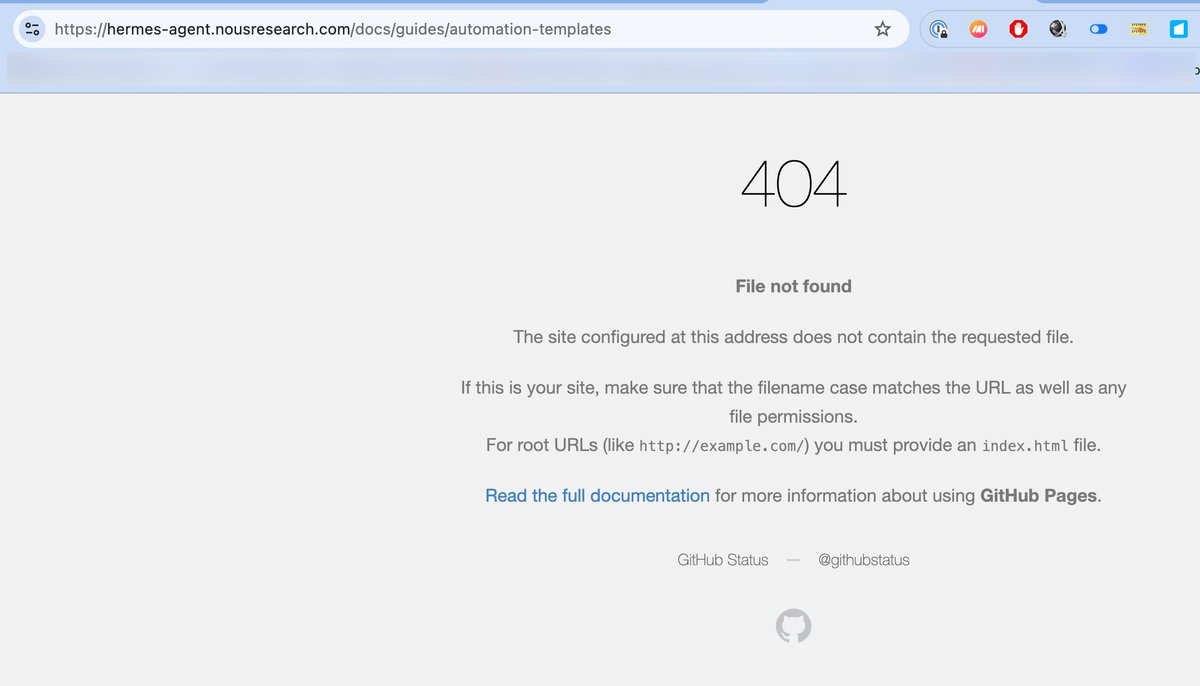Click the sentence about site not containing file
The image size is (1200, 686).
[794, 337]
